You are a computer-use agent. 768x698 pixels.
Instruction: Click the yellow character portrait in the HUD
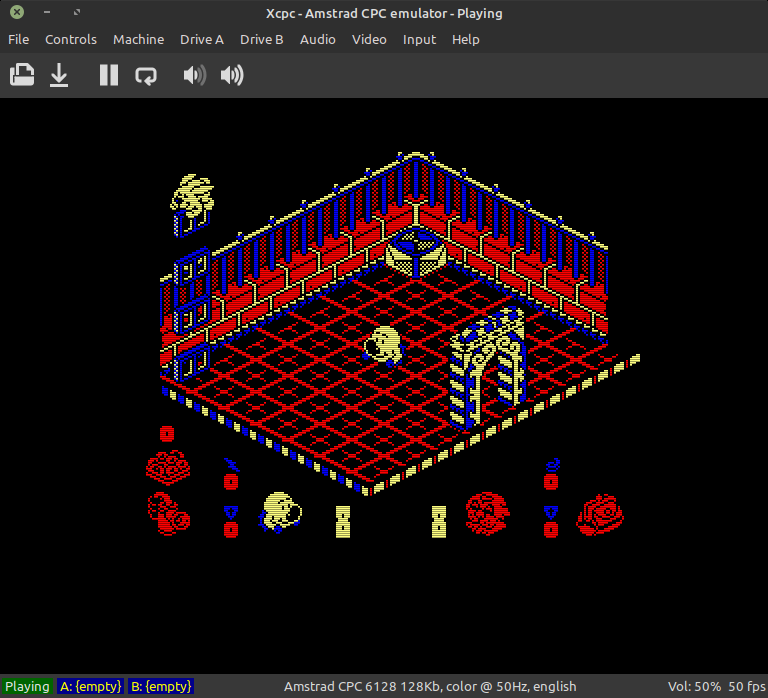tap(280, 512)
